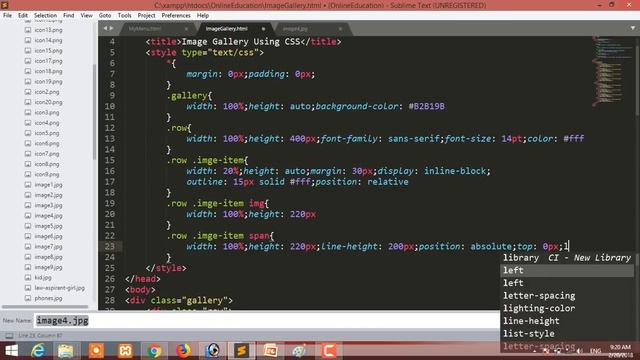Click the ENG language indicator in tray

point(596,351)
